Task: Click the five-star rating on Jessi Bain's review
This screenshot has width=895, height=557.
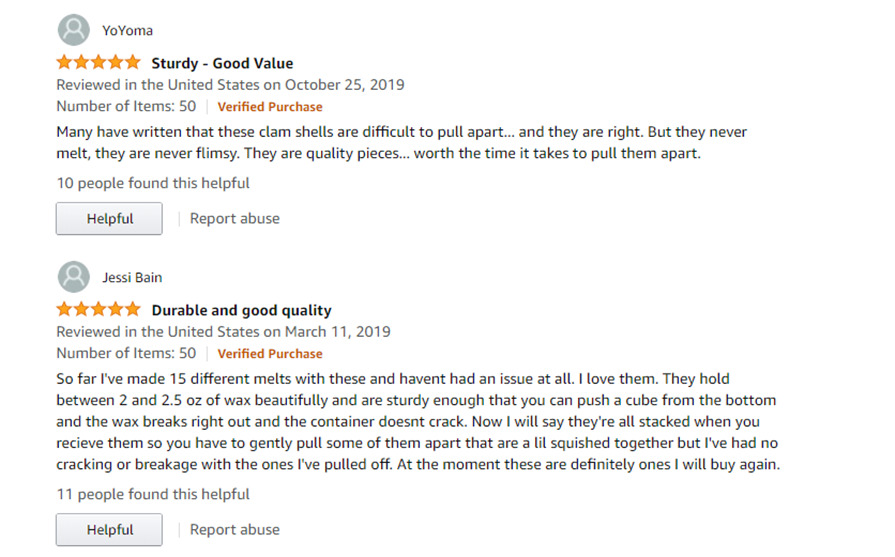Action: click(x=98, y=309)
